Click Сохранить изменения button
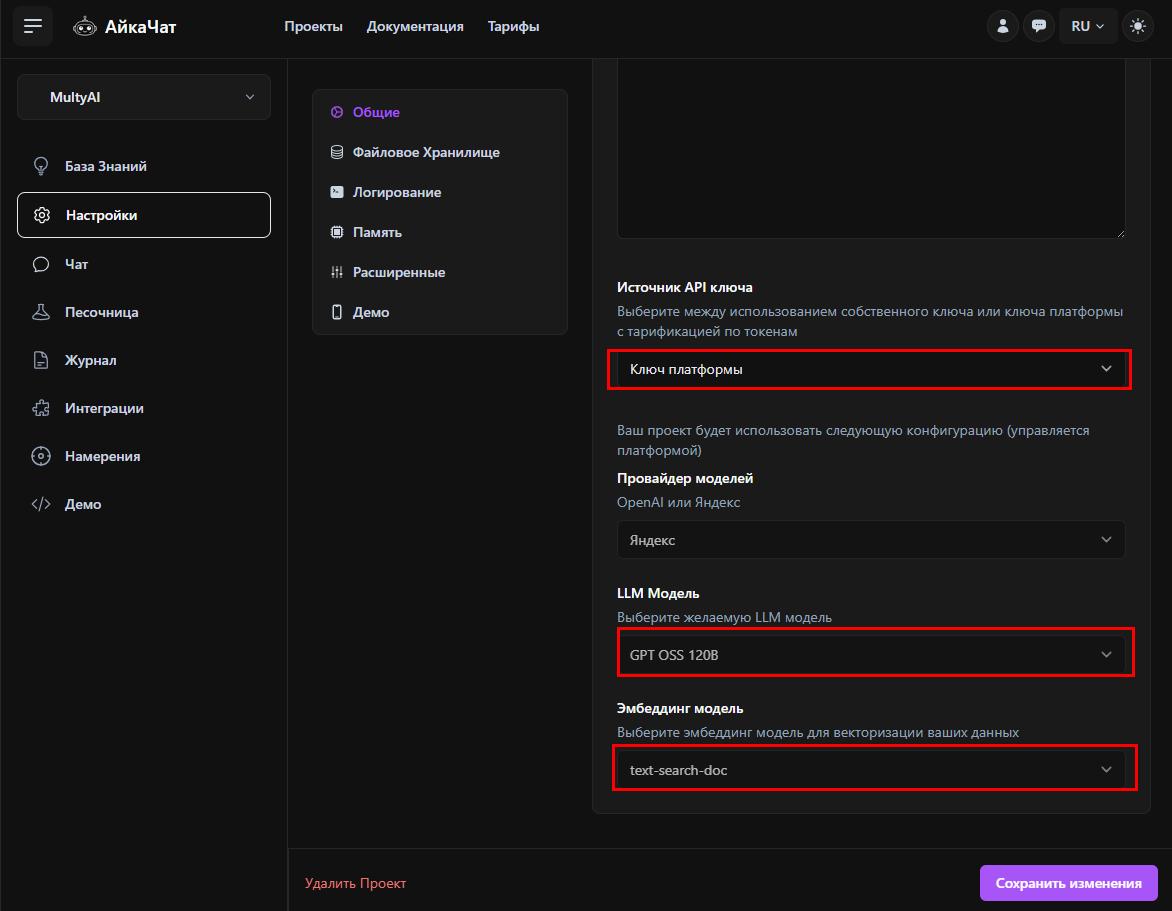 click(x=1068, y=883)
